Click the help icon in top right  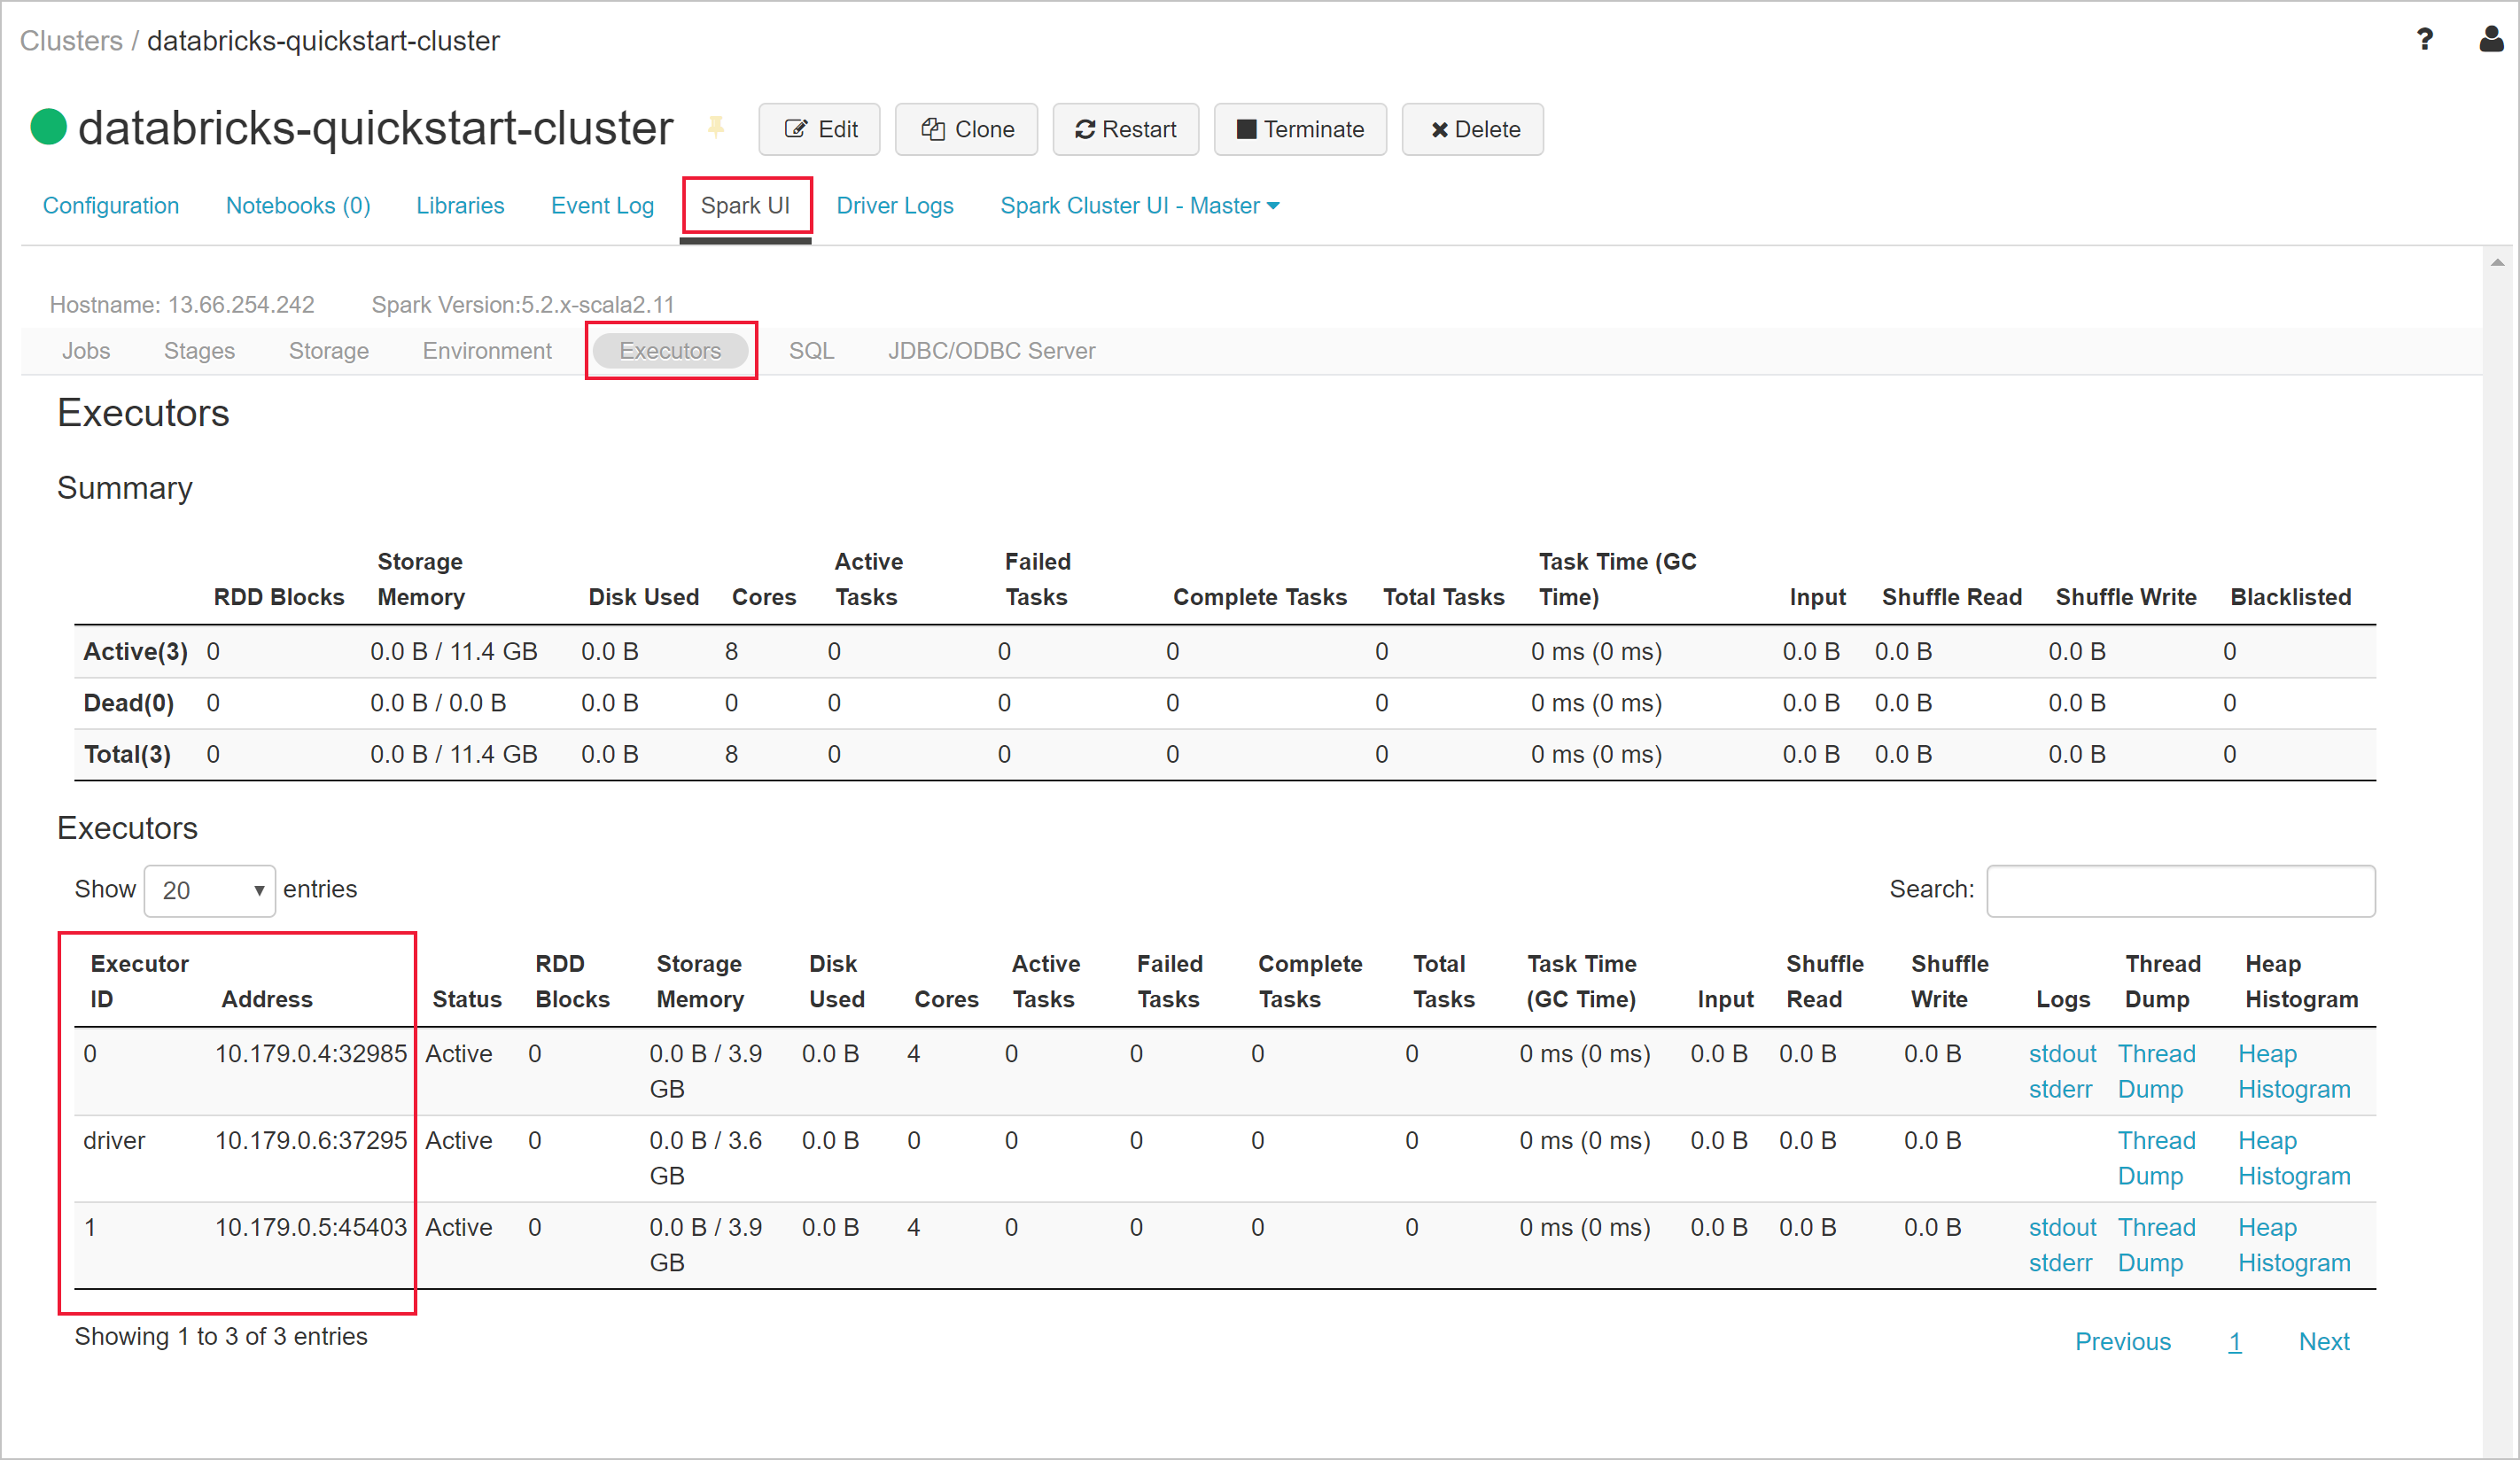tap(2424, 38)
